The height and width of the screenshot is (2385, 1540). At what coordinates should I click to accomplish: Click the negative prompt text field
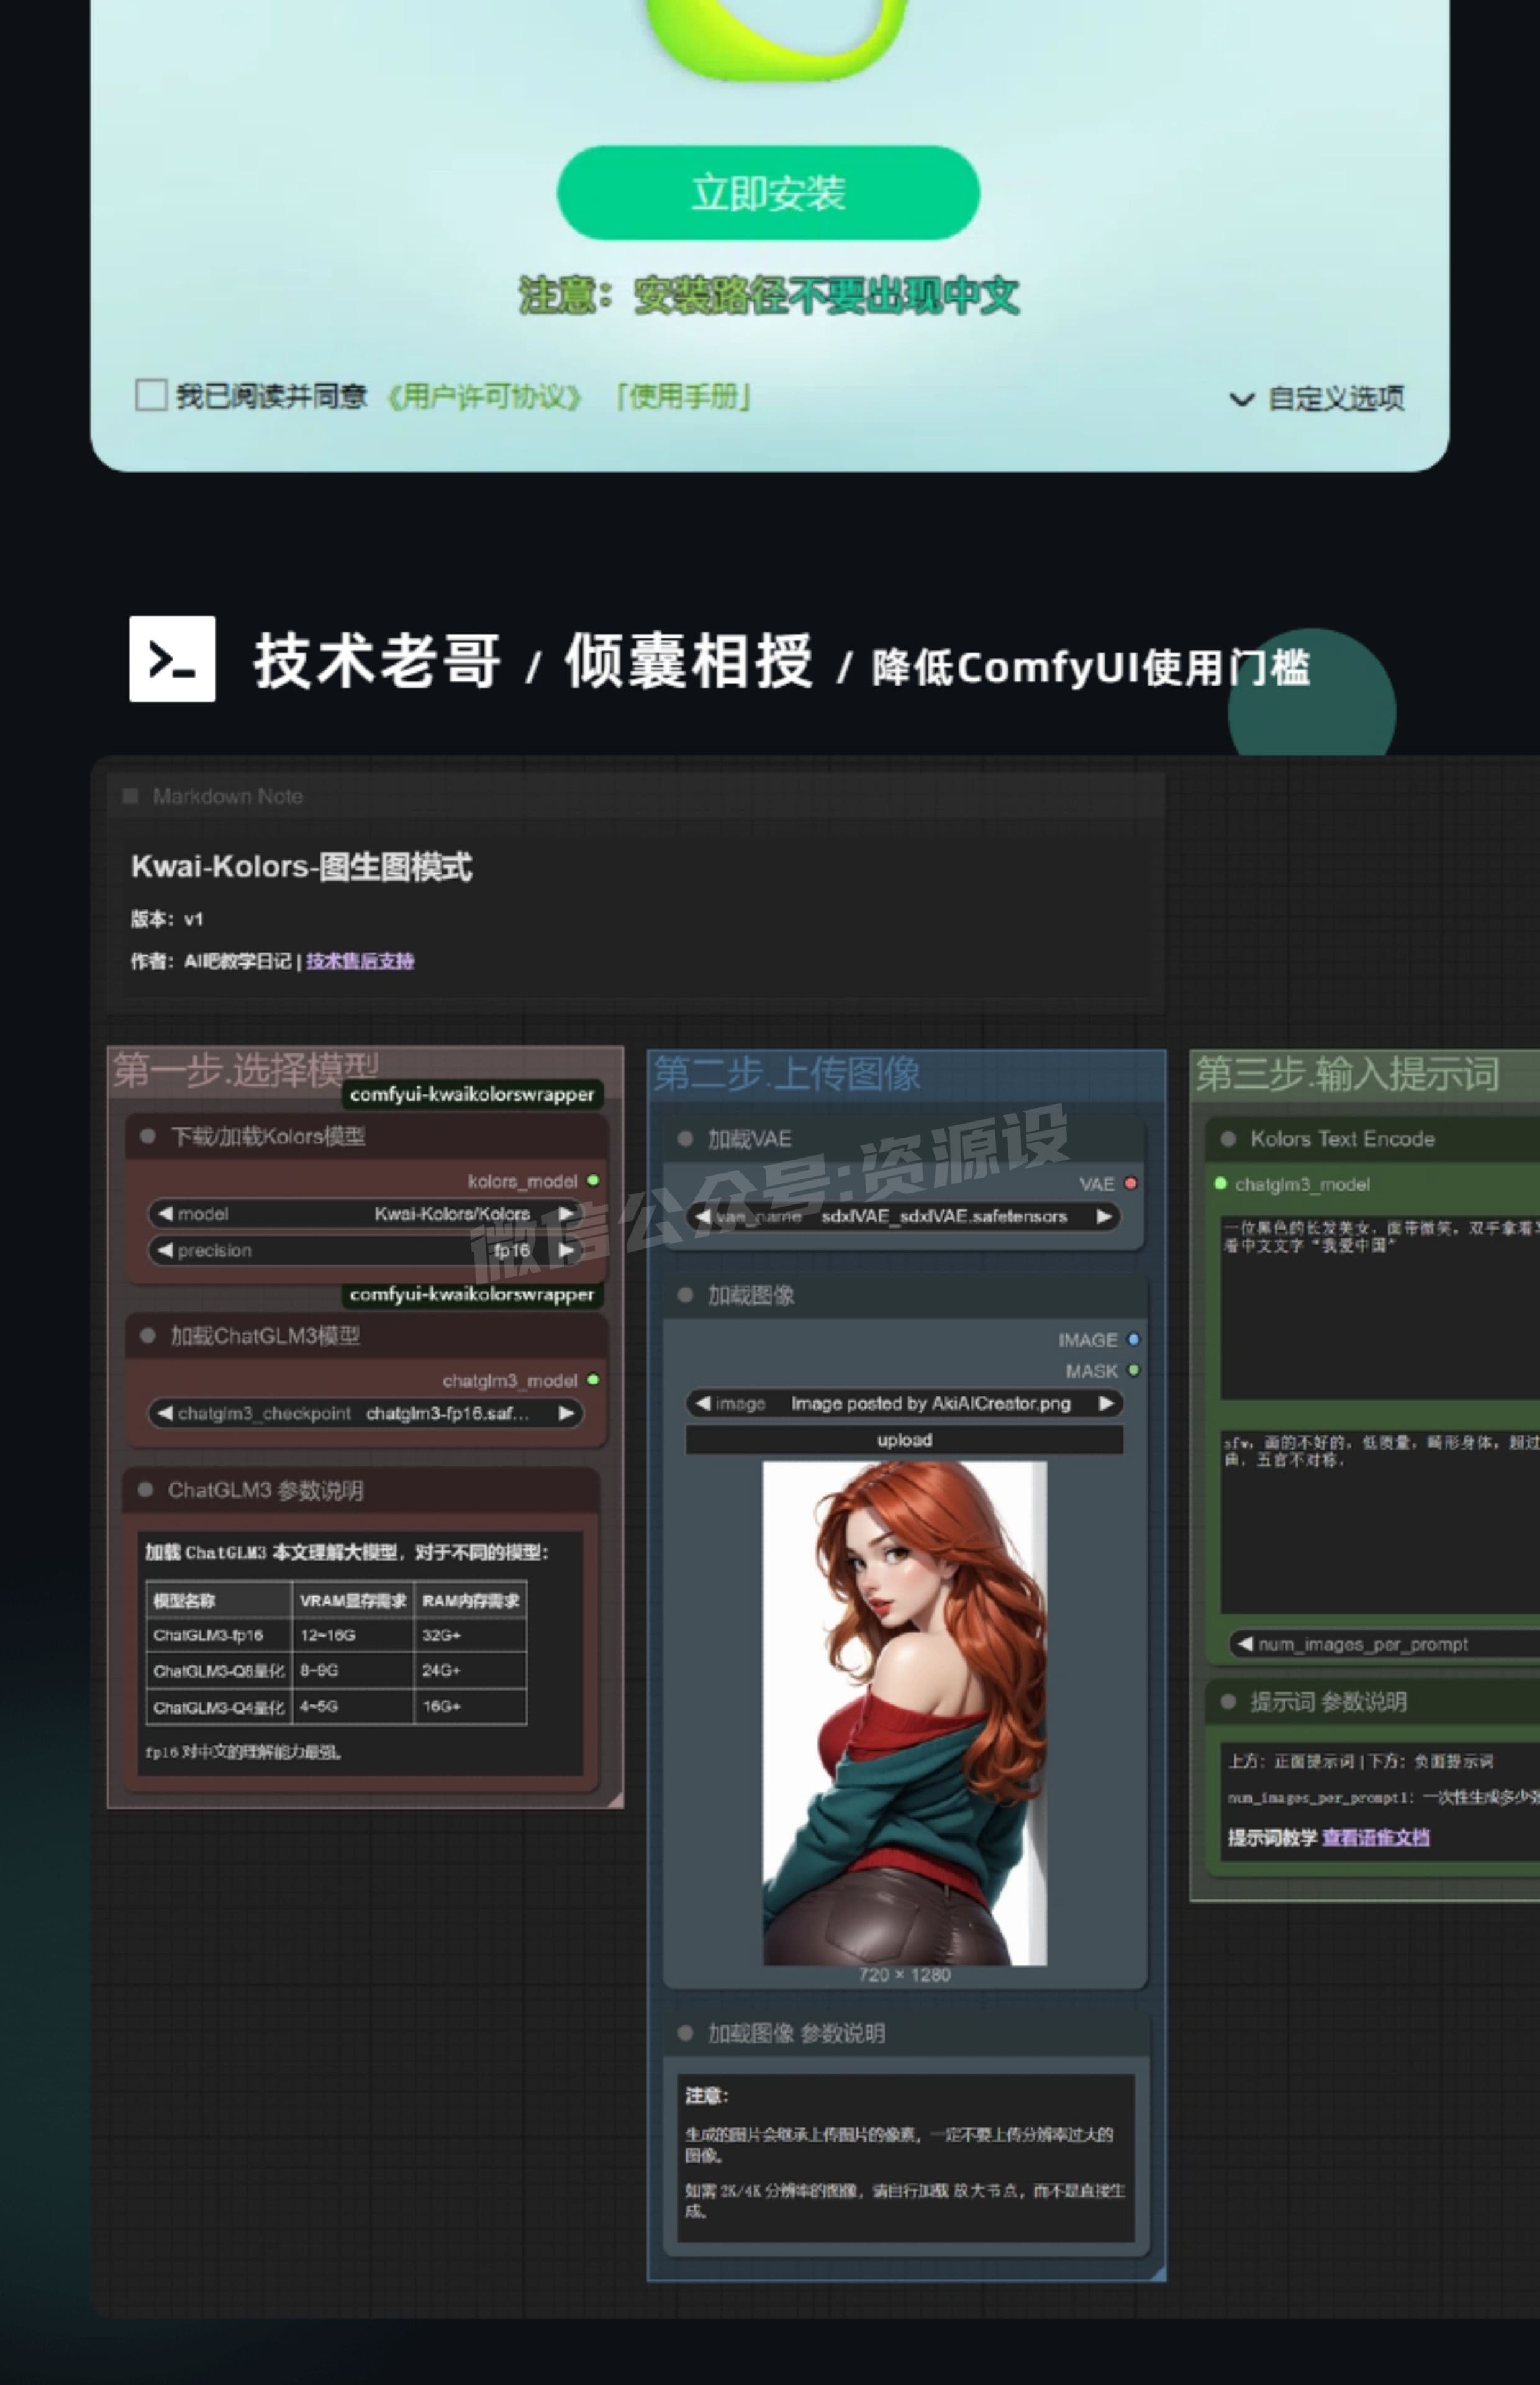click(x=1380, y=1521)
